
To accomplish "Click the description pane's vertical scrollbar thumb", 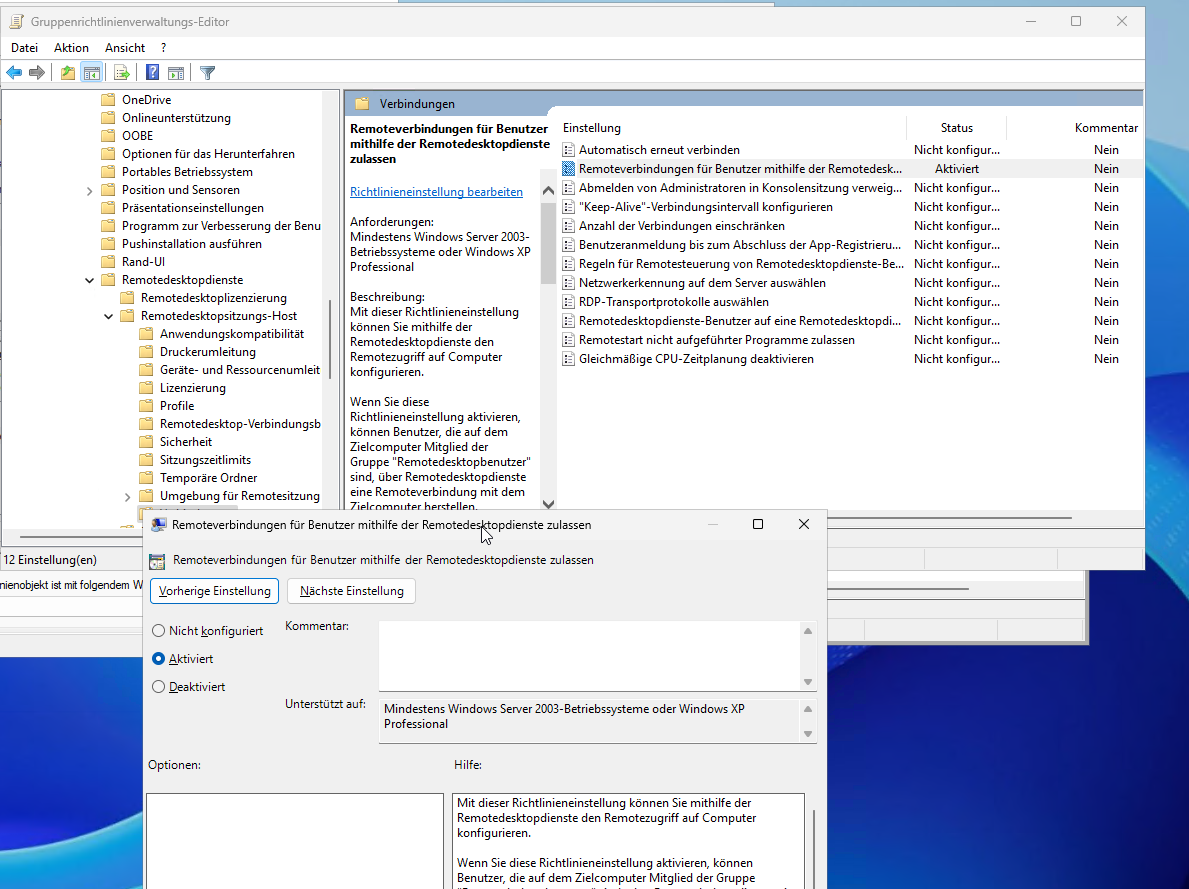I will point(547,242).
